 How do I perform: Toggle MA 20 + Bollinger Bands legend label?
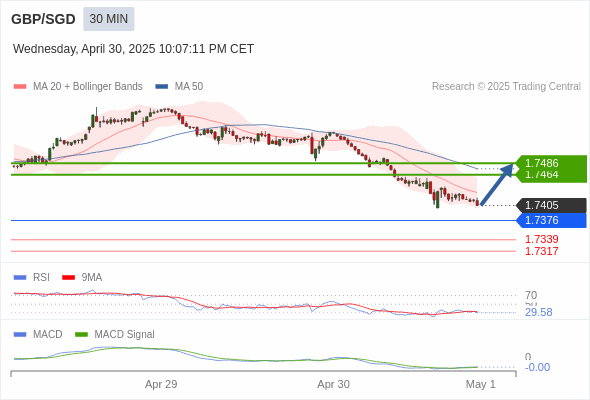(88, 87)
